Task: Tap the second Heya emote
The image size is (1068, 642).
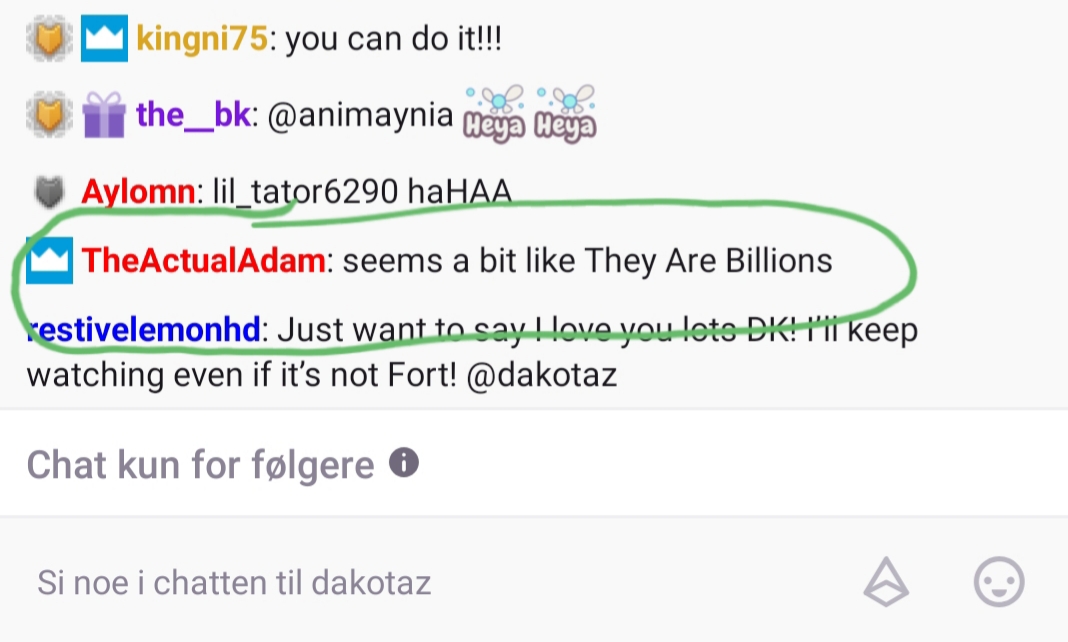Action: coord(565,114)
